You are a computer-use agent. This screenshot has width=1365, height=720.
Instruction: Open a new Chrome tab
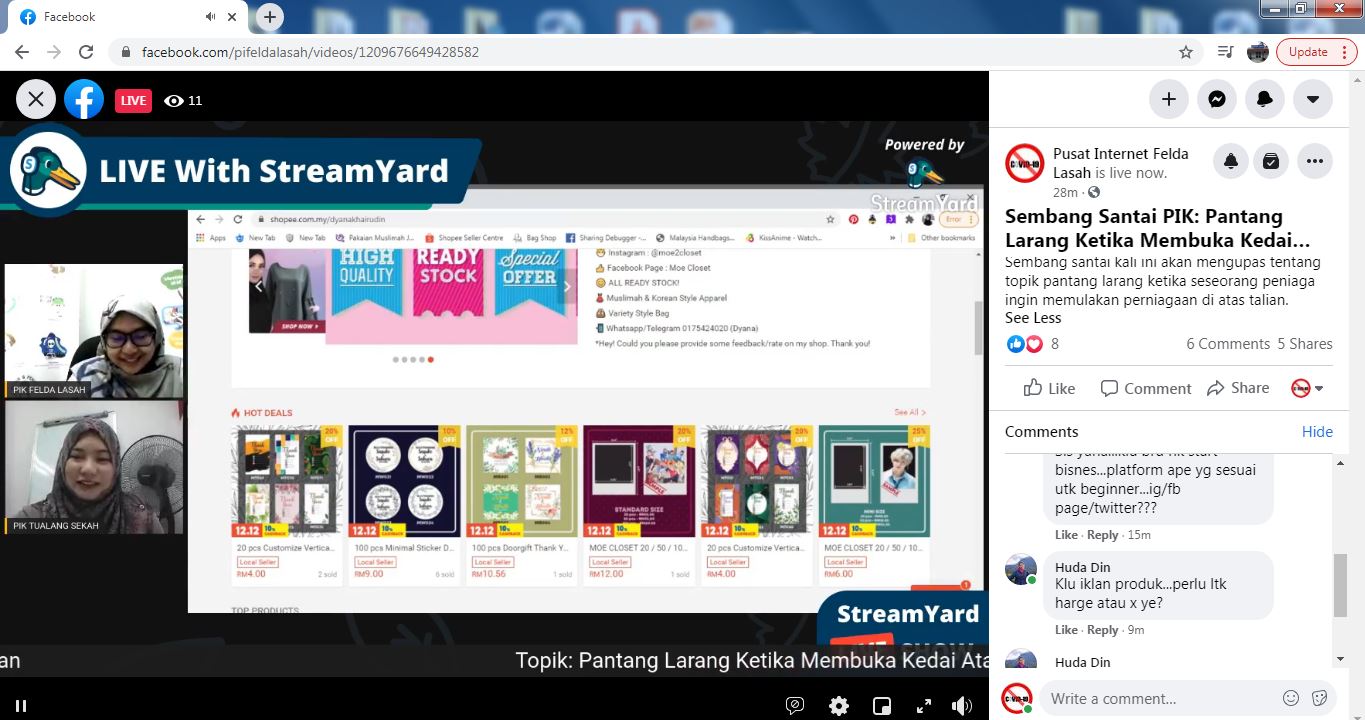(x=270, y=17)
